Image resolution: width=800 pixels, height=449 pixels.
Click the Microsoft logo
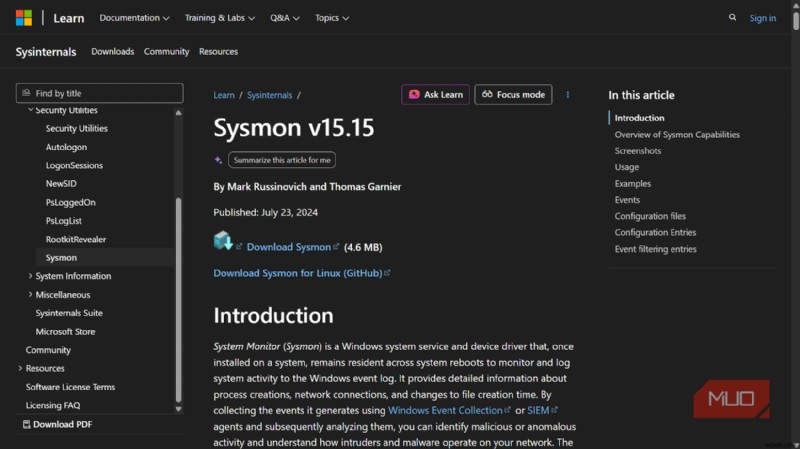pos(23,18)
